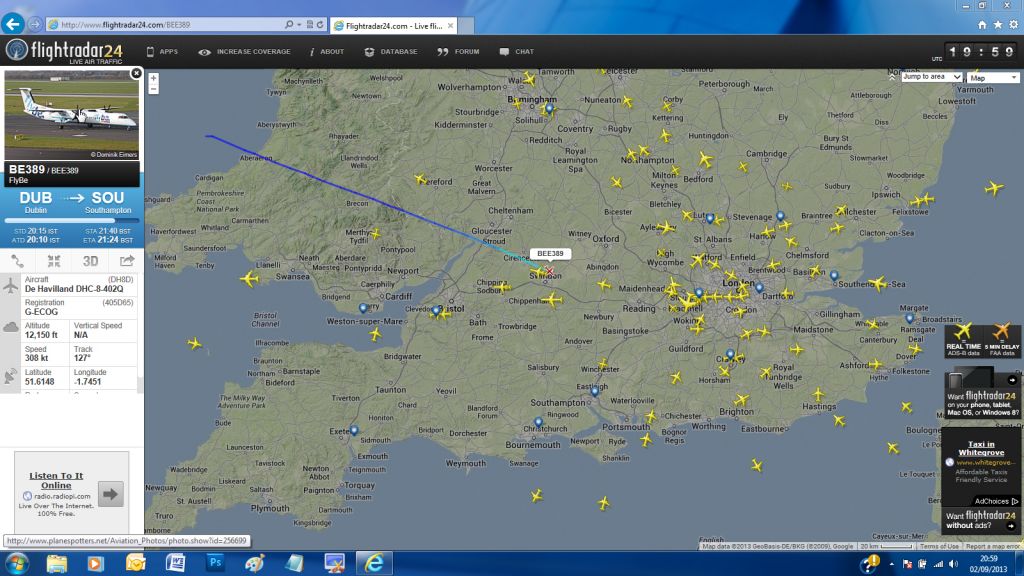Expand the Jump to area dropdown

[931, 77]
